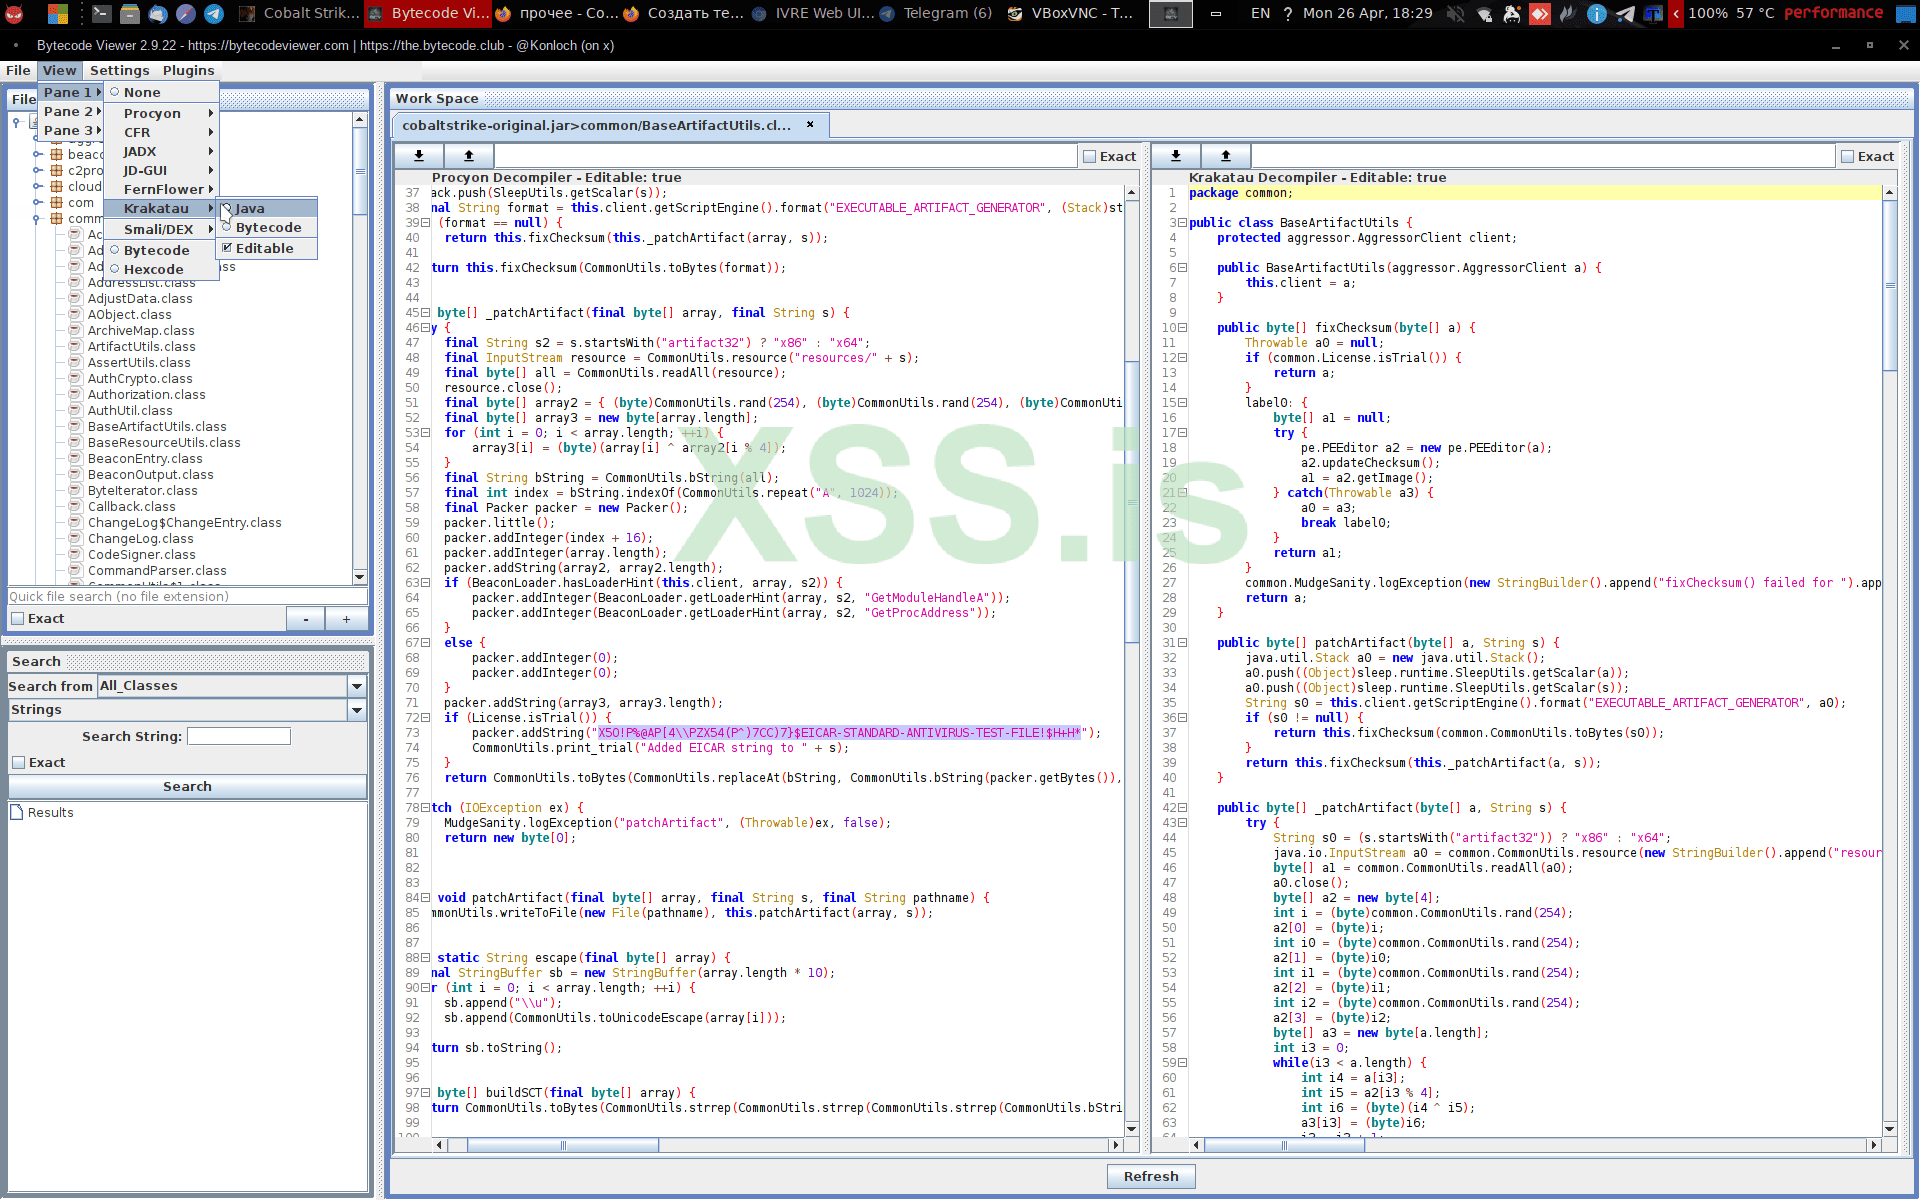Select Hexcode radio option in menu
Screen dimensions: 1920x1200
(115, 269)
